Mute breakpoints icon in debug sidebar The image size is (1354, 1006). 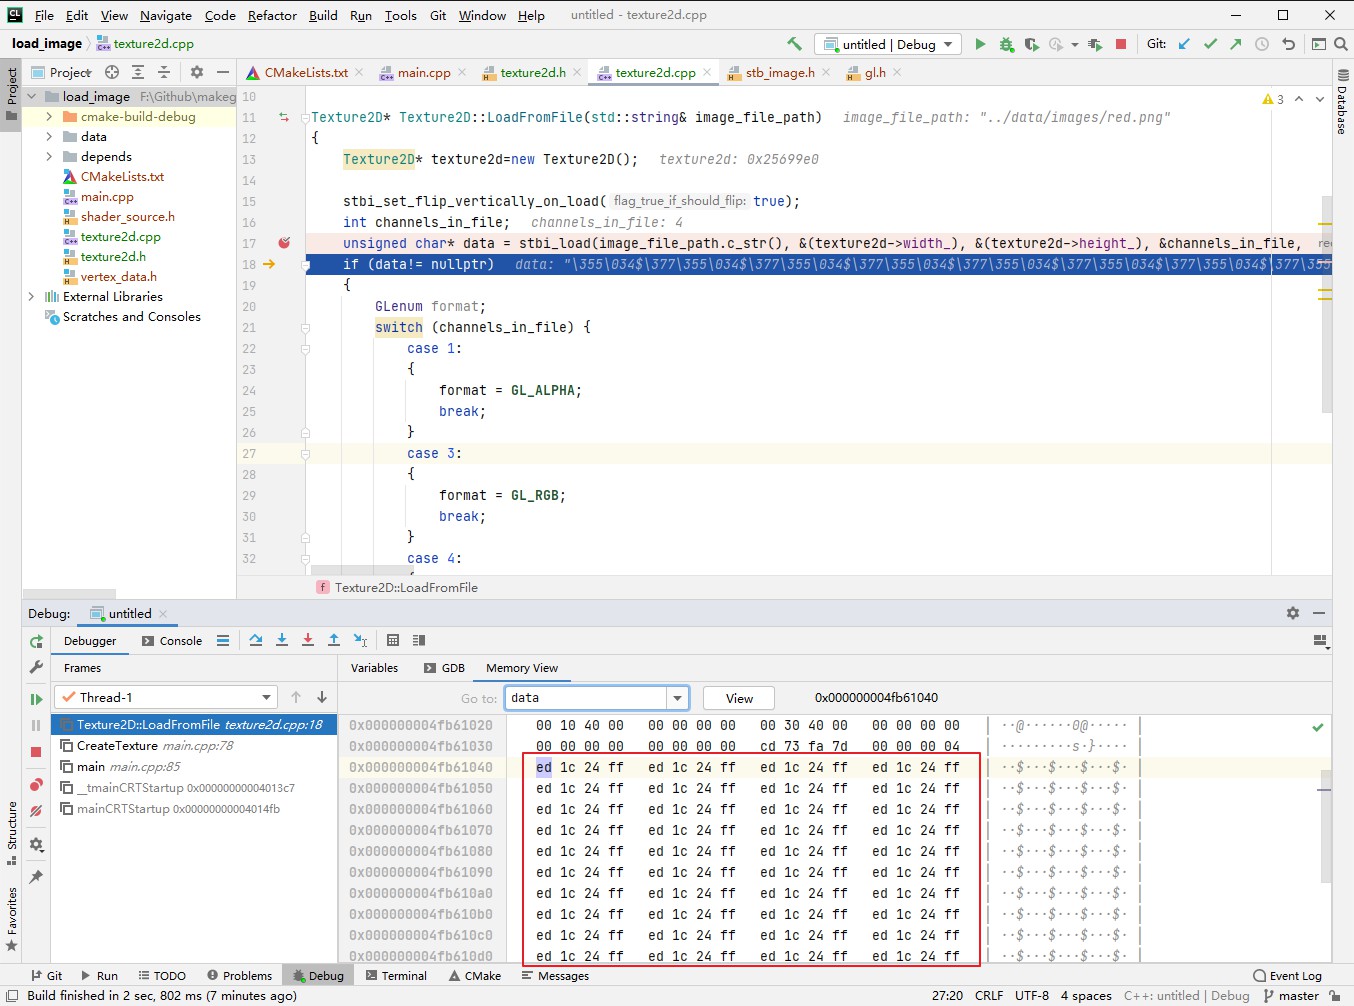tap(36, 811)
